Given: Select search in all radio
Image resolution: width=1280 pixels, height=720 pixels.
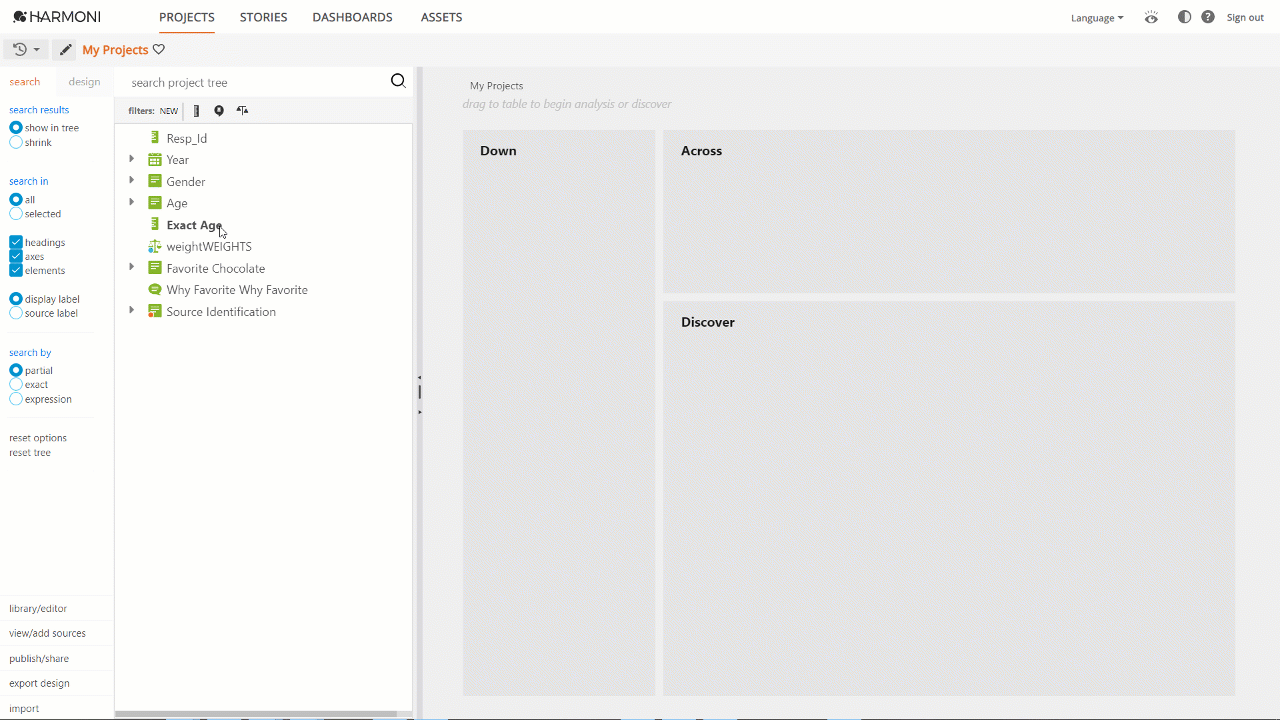Looking at the screenshot, I should 16,200.
